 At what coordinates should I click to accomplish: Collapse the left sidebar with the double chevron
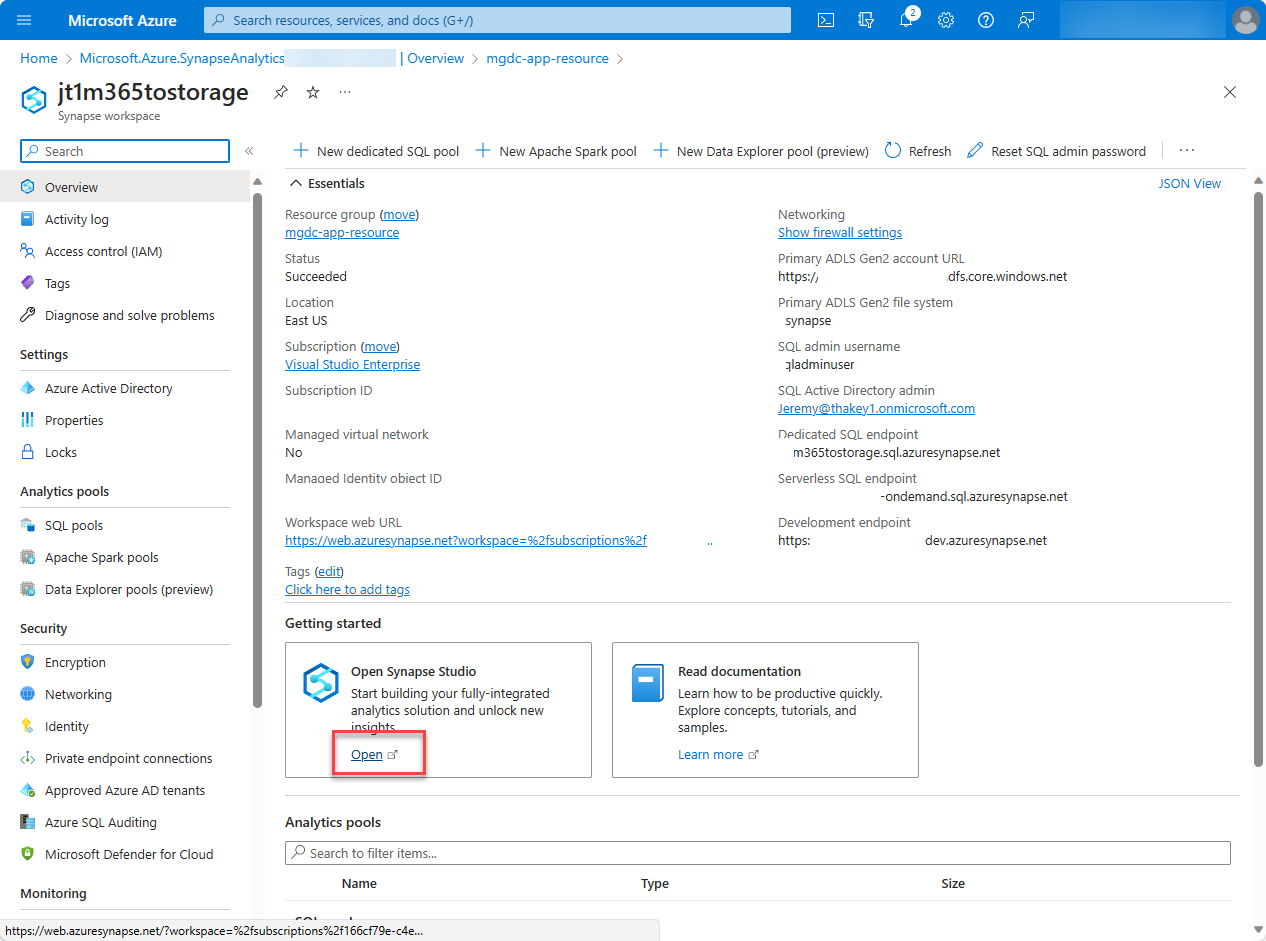248,151
